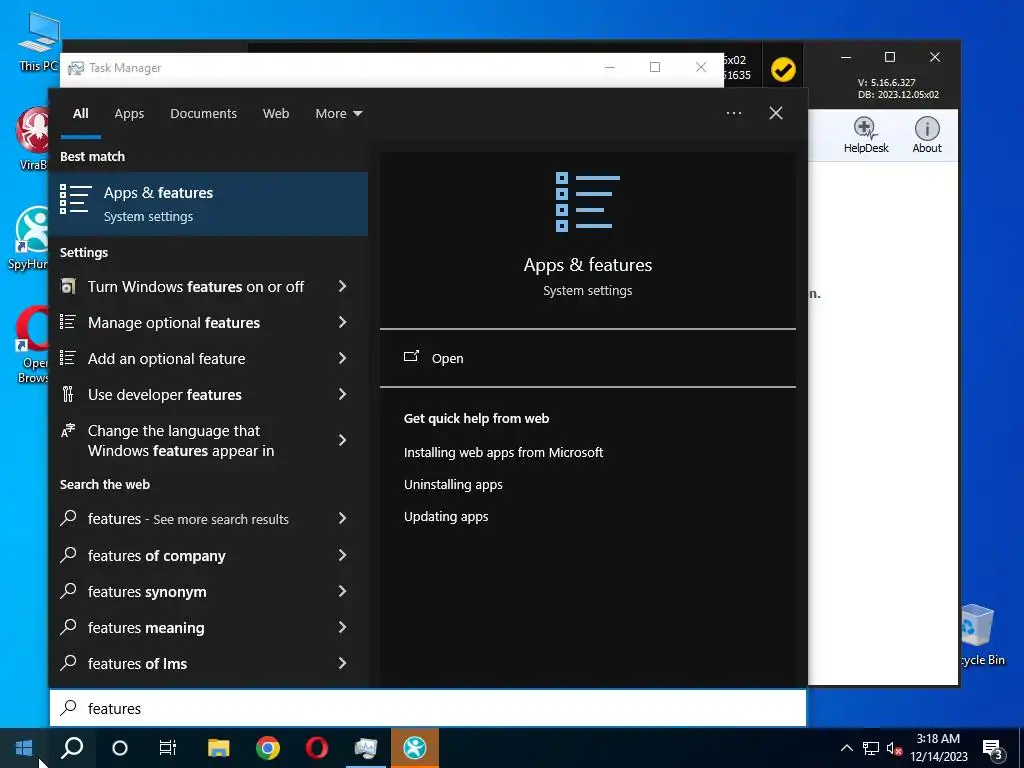Switch to the Documents search filter tab
Screen dimensions: 1024x768
coord(203,114)
